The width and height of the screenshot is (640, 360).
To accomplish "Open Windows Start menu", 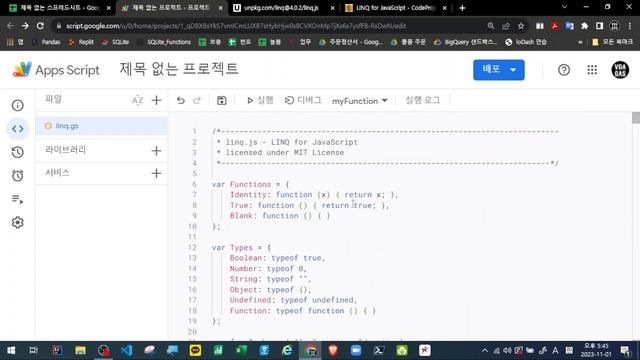I will [11, 350].
